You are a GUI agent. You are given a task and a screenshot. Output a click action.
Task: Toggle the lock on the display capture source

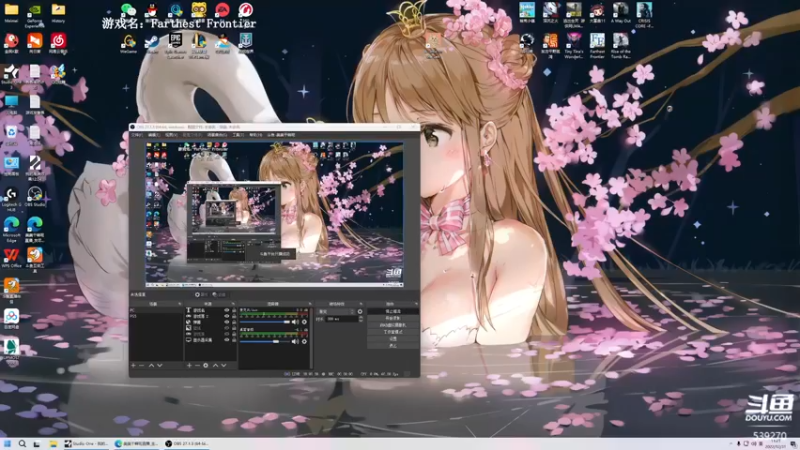(x=234, y=340)
